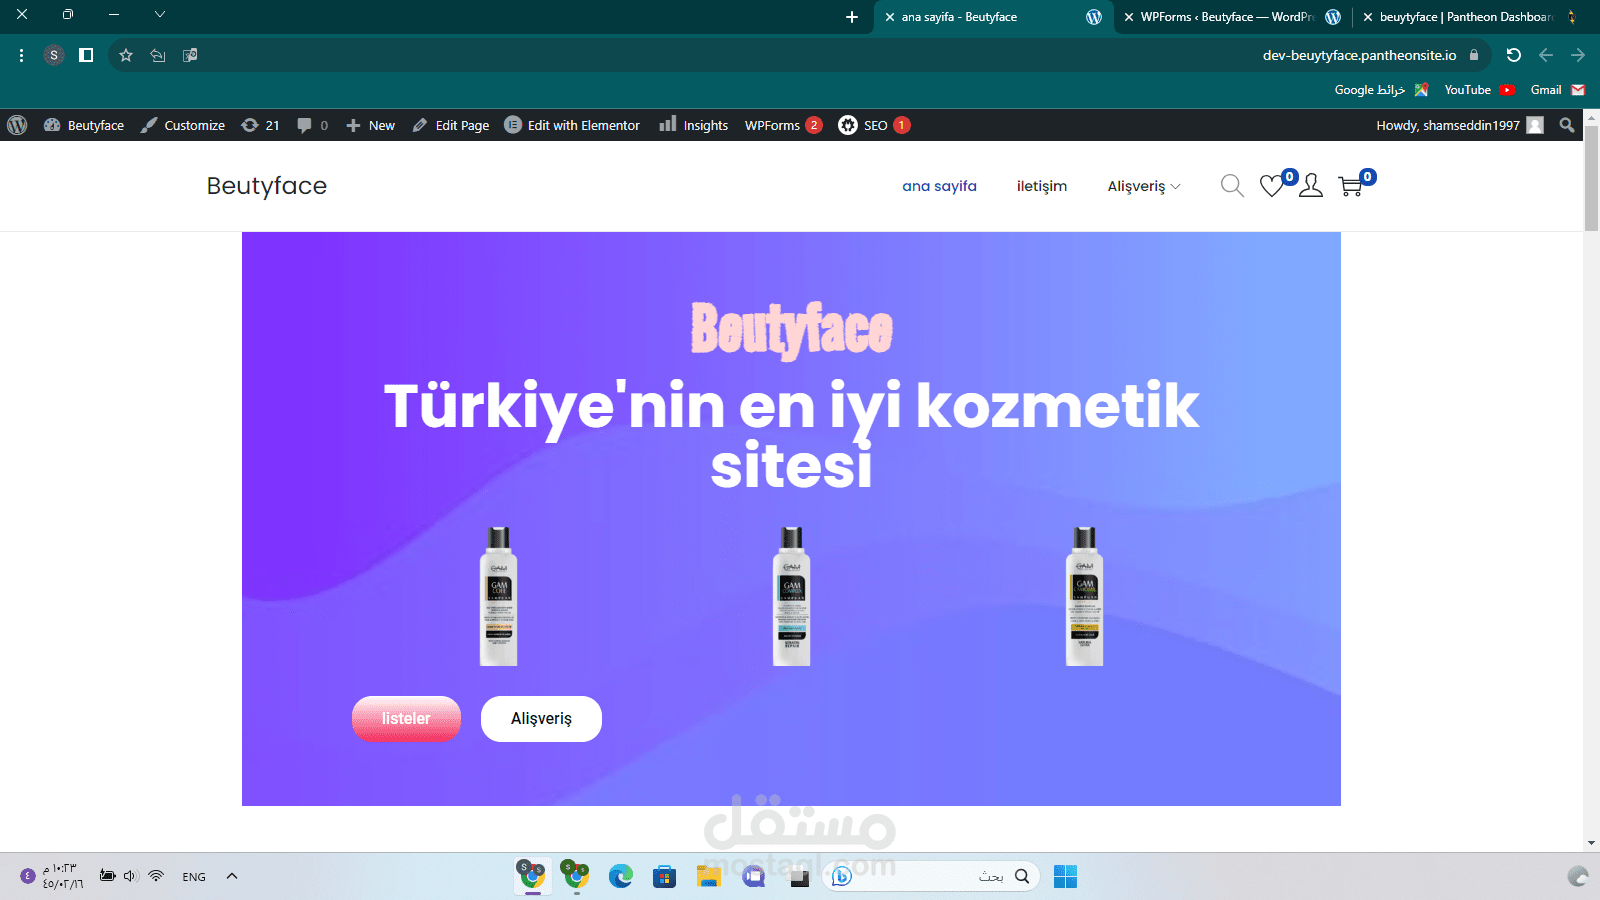Open the Wi-Fi network tray icon
Image resolution: width=1600 pixels, height=900 pixels.
(x=156, y=876)
